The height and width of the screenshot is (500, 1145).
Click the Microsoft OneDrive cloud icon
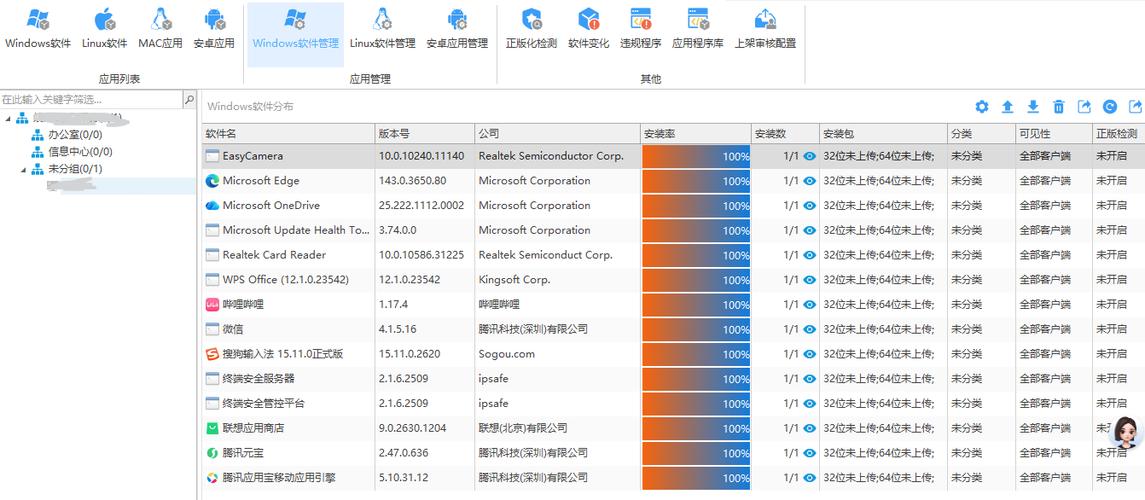(x=212, y=206)
